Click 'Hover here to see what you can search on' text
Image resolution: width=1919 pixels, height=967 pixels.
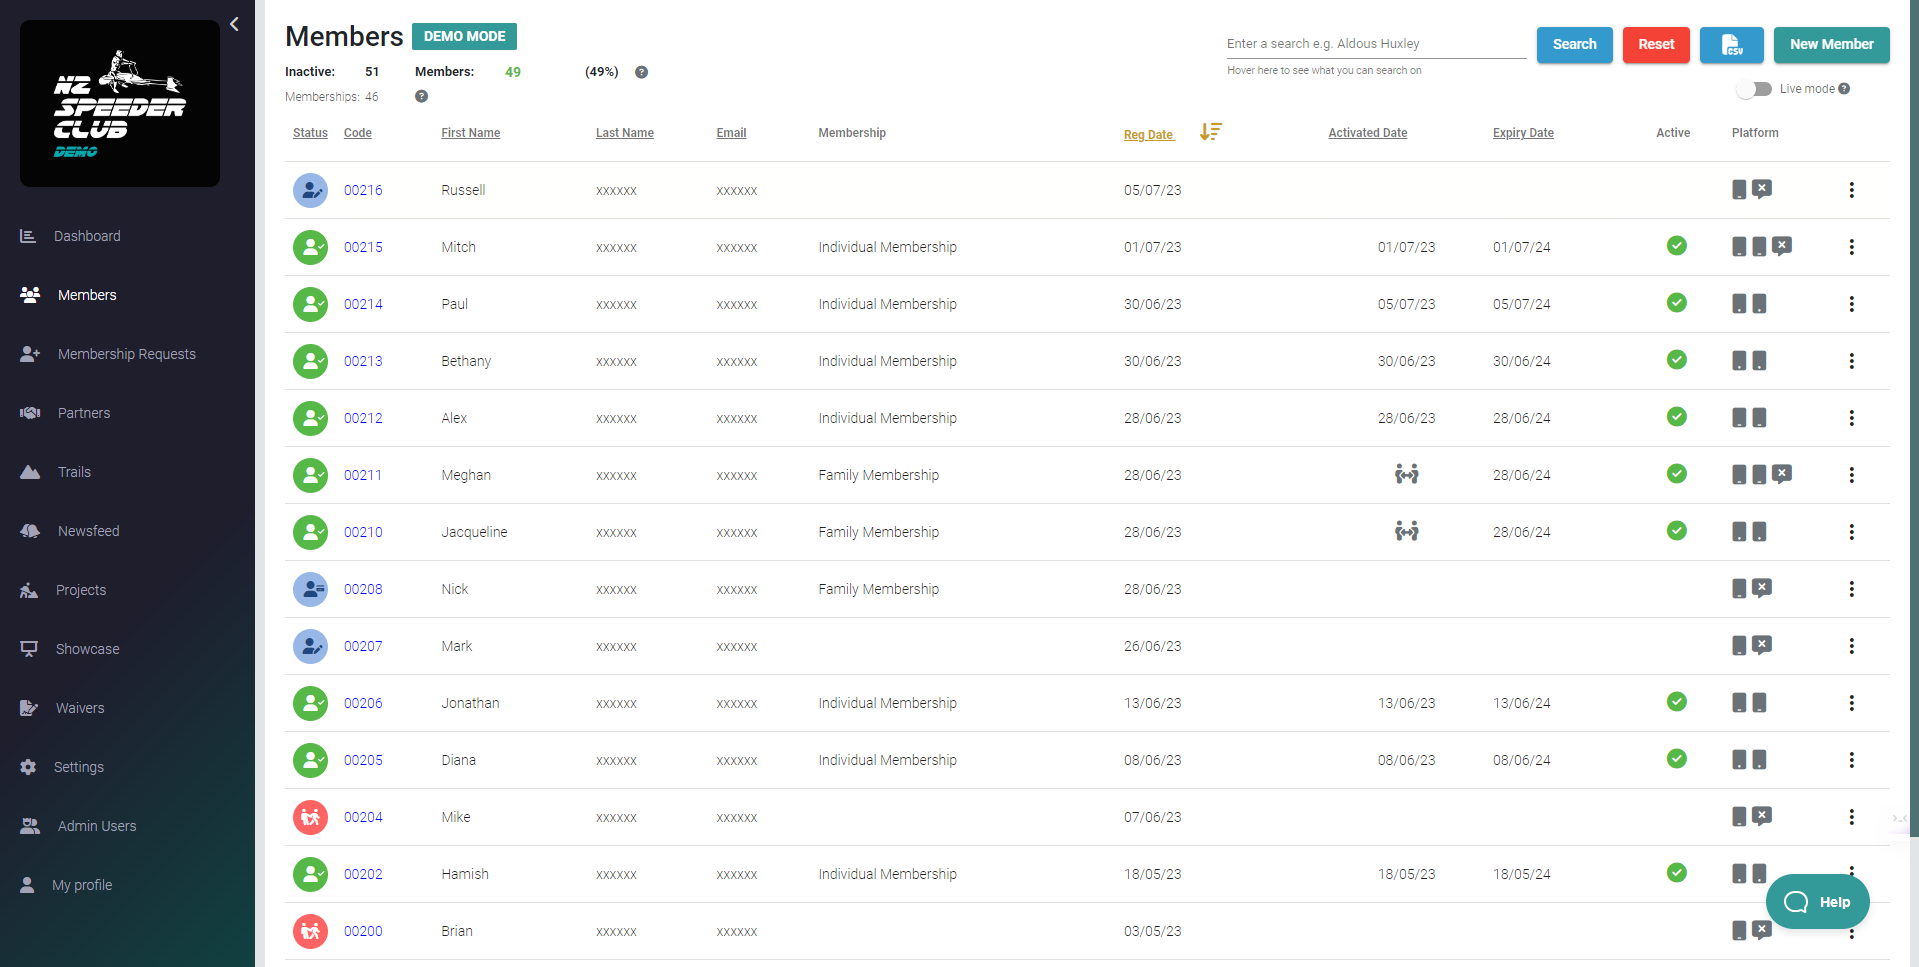(x=1324, y=70)
